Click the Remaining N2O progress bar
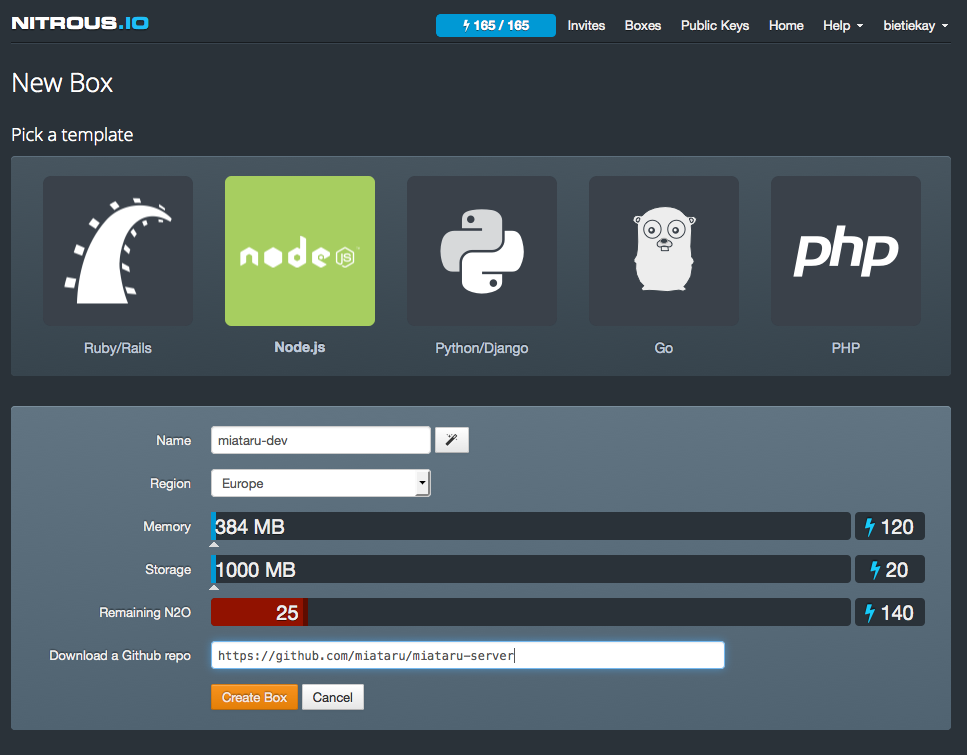This screenshot has width=967, height=755. tap(531, 613)
